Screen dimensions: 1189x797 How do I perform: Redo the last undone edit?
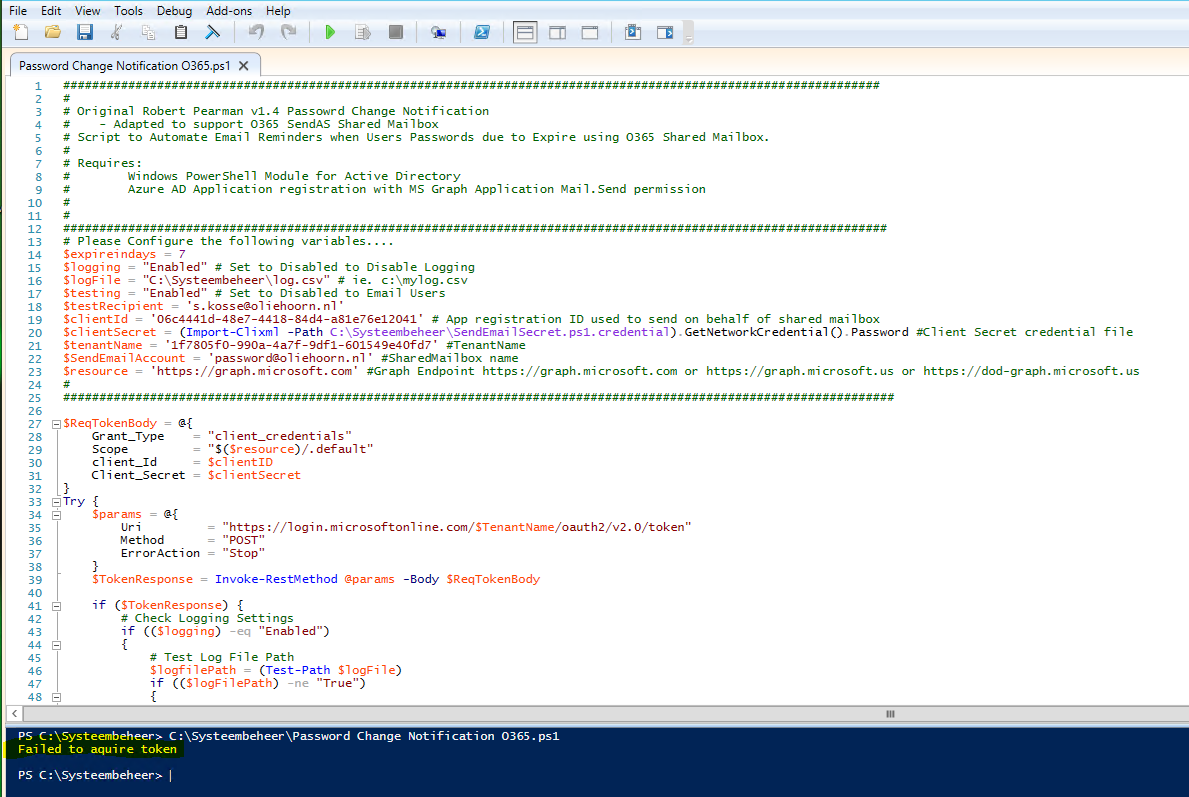(288, 32)
